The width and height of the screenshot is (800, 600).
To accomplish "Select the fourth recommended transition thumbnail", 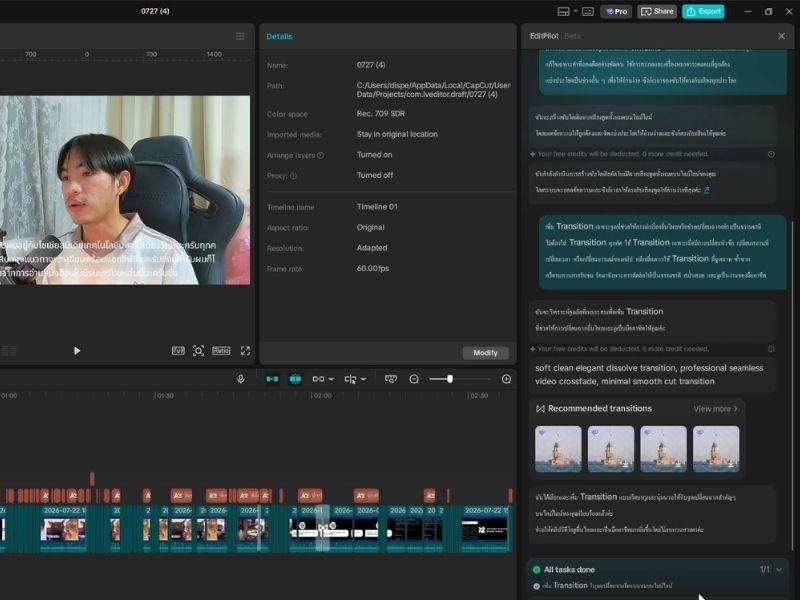I will (716, 449).
